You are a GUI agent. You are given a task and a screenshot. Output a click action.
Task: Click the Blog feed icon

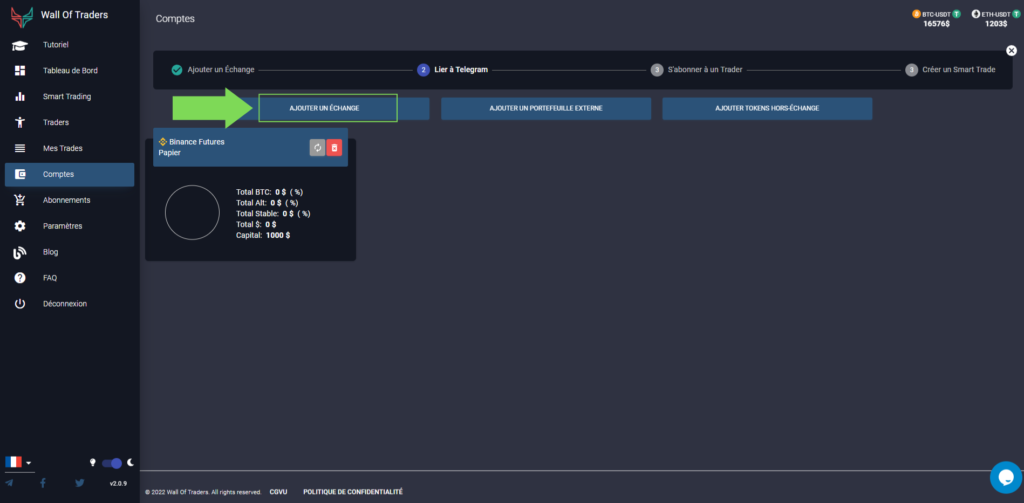click(x=20, y=252)
